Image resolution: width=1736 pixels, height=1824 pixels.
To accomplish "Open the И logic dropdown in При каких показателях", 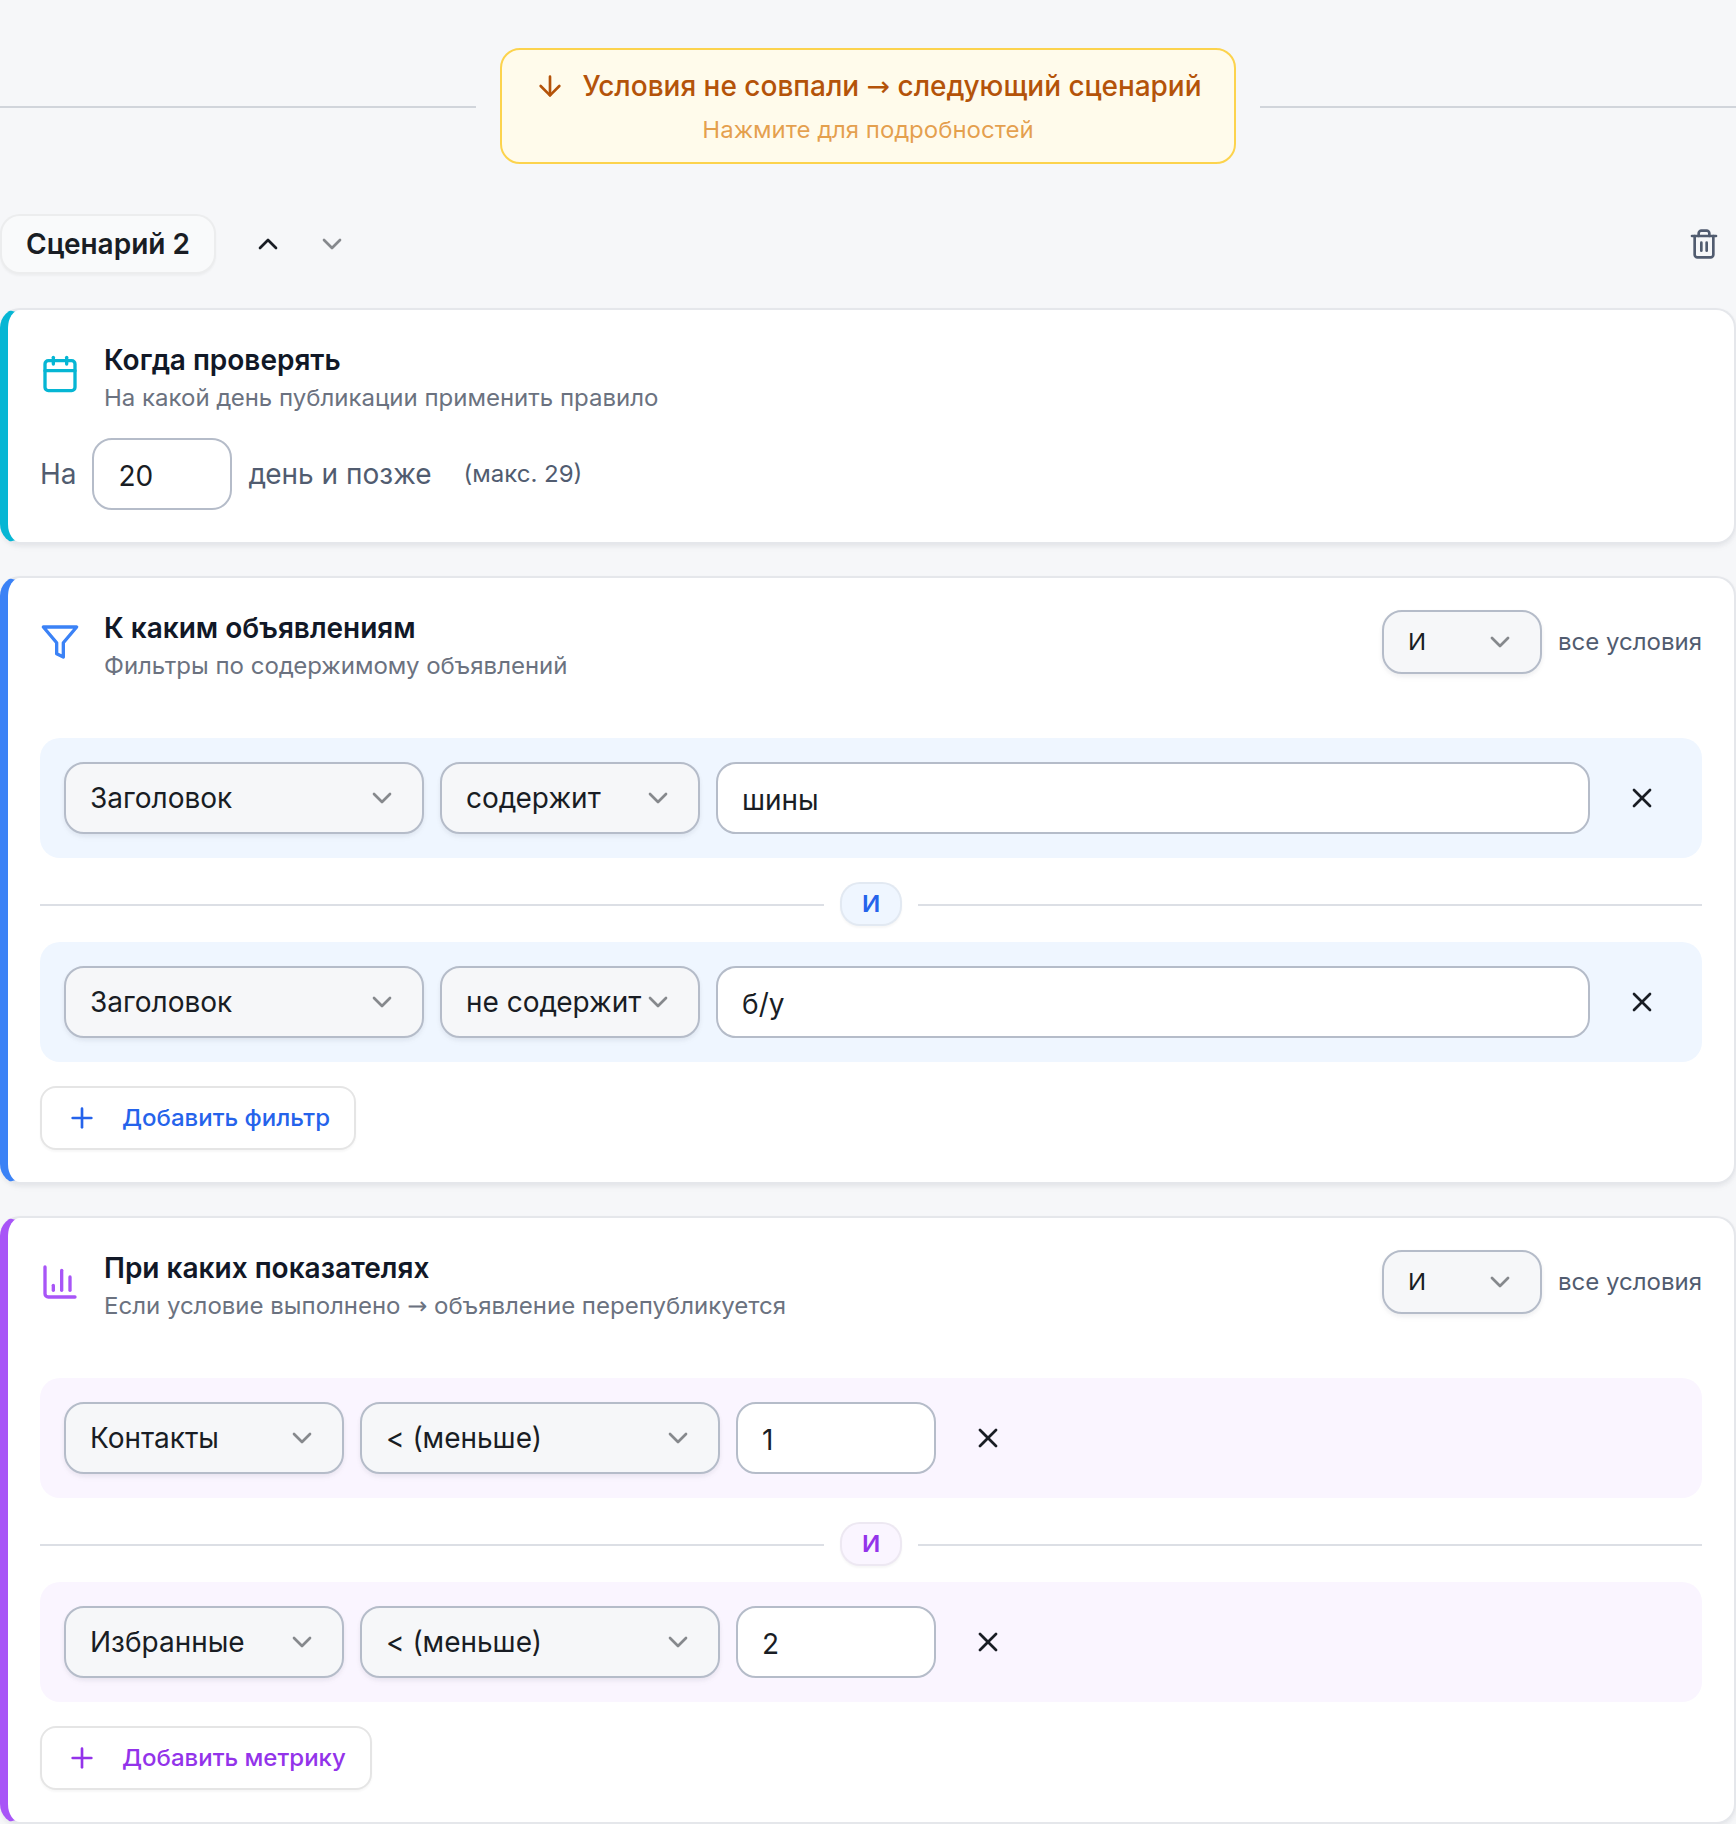I will coord(1461,1282).
